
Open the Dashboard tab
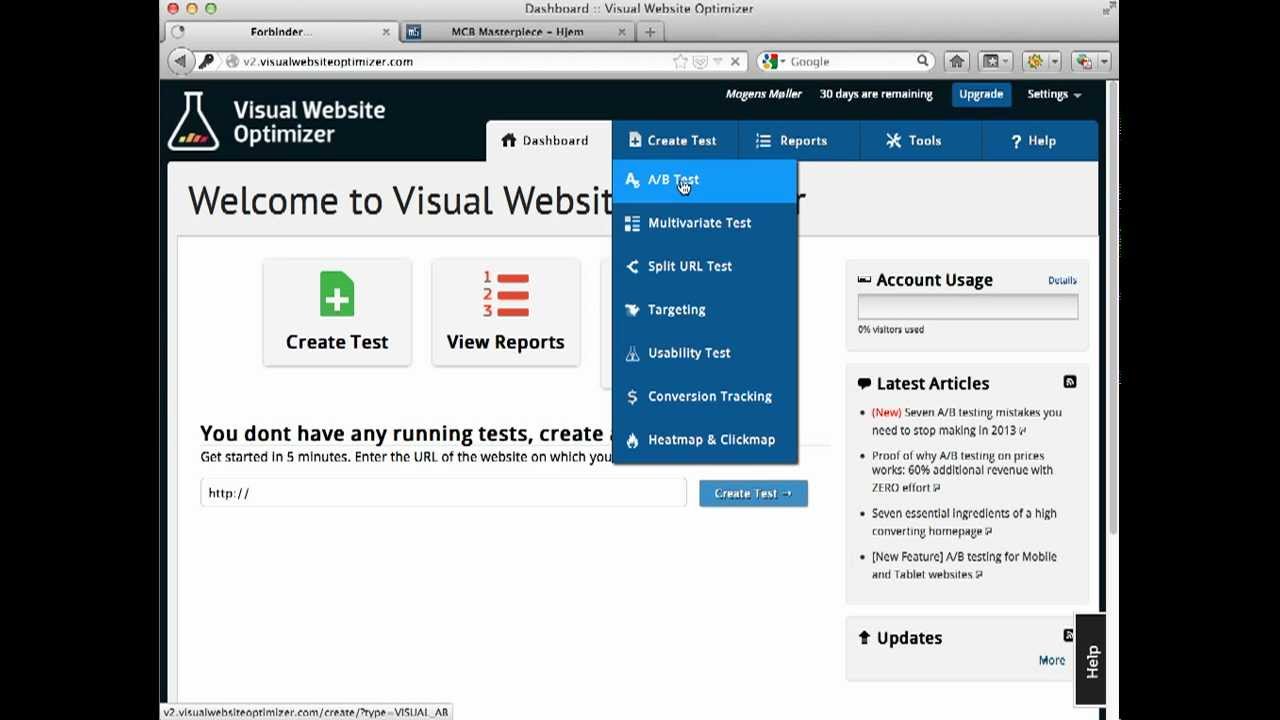(x=548, y=141)
